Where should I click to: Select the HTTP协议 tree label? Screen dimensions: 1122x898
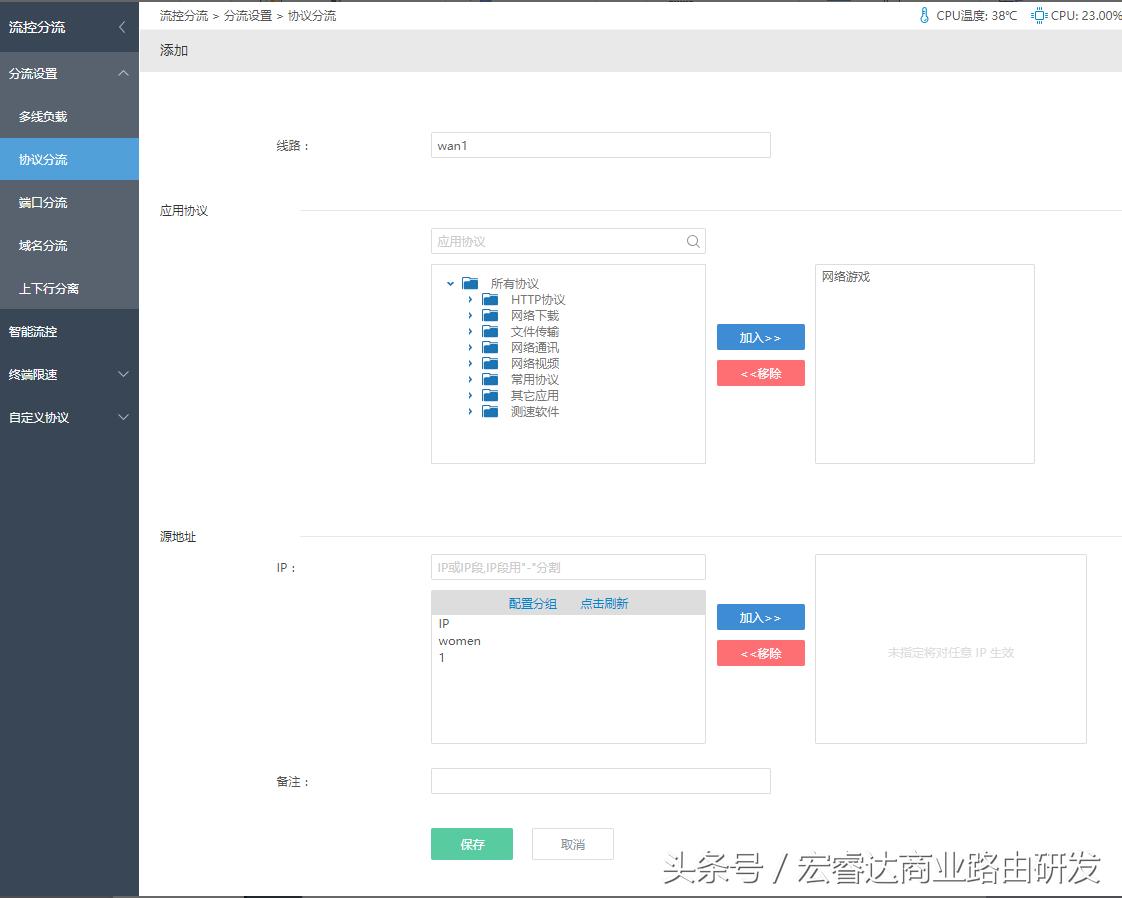pos(538,299)
